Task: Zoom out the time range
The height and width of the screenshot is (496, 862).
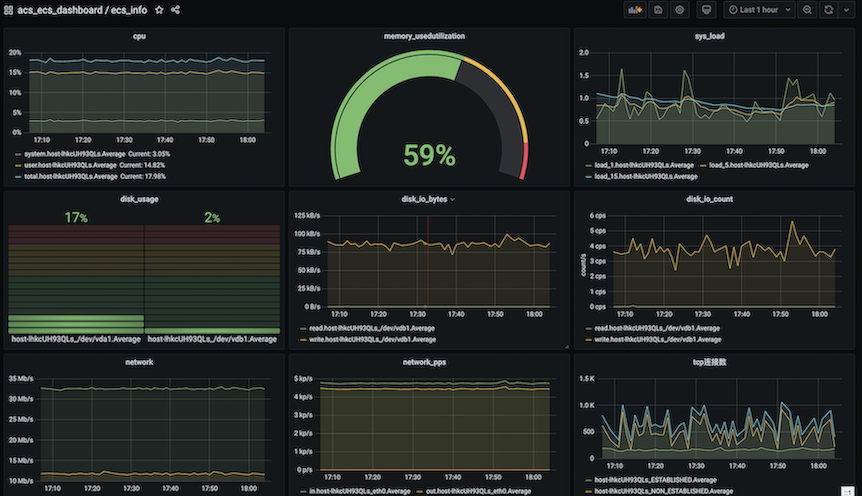Action: [807, 10]
